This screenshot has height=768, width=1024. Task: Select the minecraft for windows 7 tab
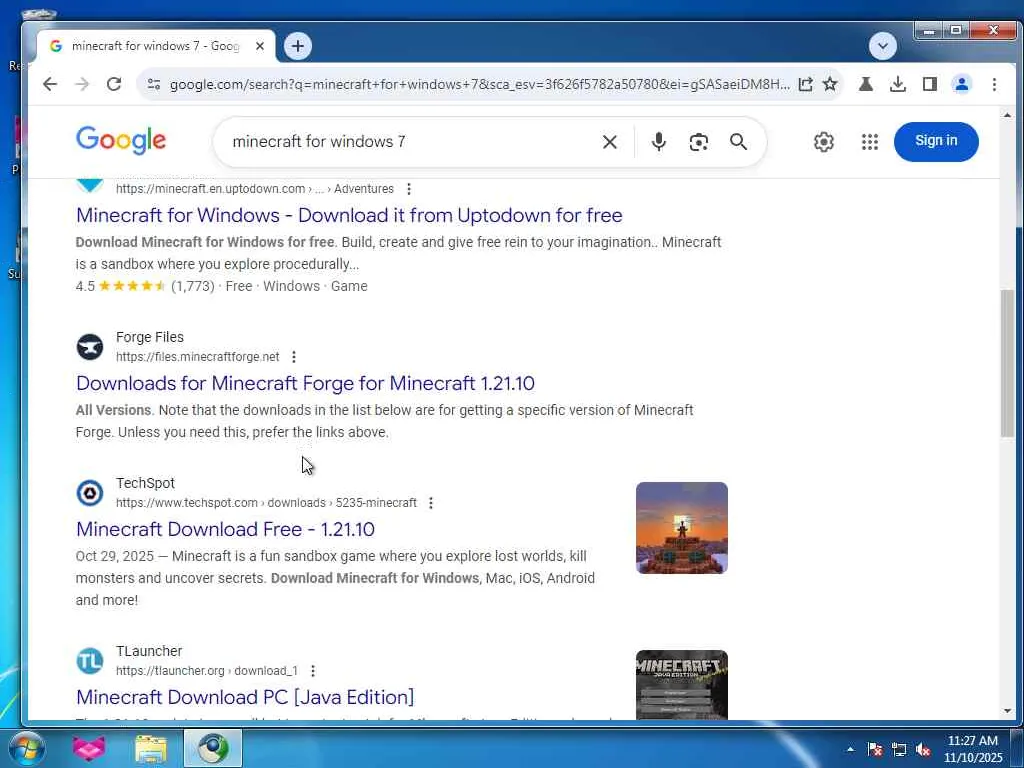tap(156, 46)
